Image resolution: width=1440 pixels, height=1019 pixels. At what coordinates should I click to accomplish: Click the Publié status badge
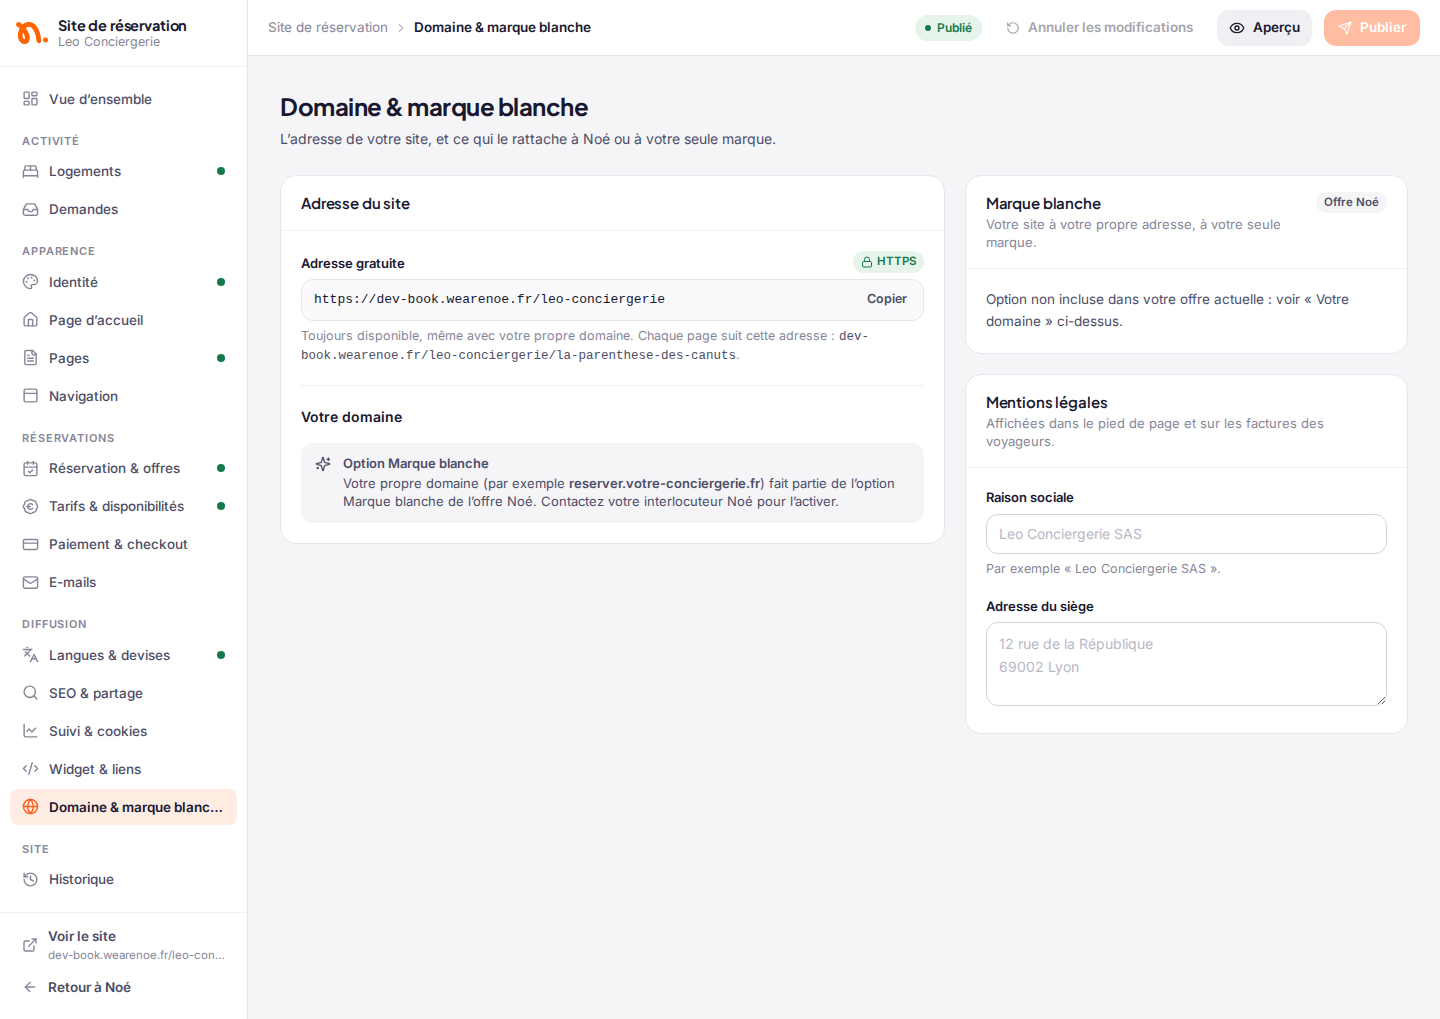pos(948,28)
